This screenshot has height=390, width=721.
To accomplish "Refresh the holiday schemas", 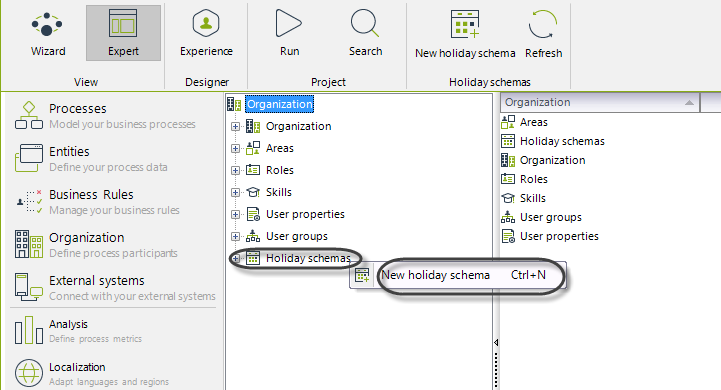I will click(544, 34).
